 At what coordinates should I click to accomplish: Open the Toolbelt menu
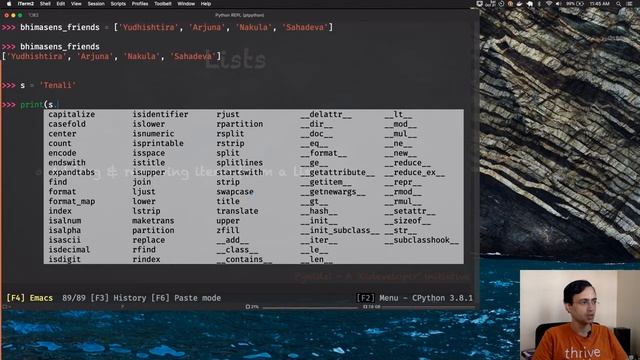click(x=163, y=4)
